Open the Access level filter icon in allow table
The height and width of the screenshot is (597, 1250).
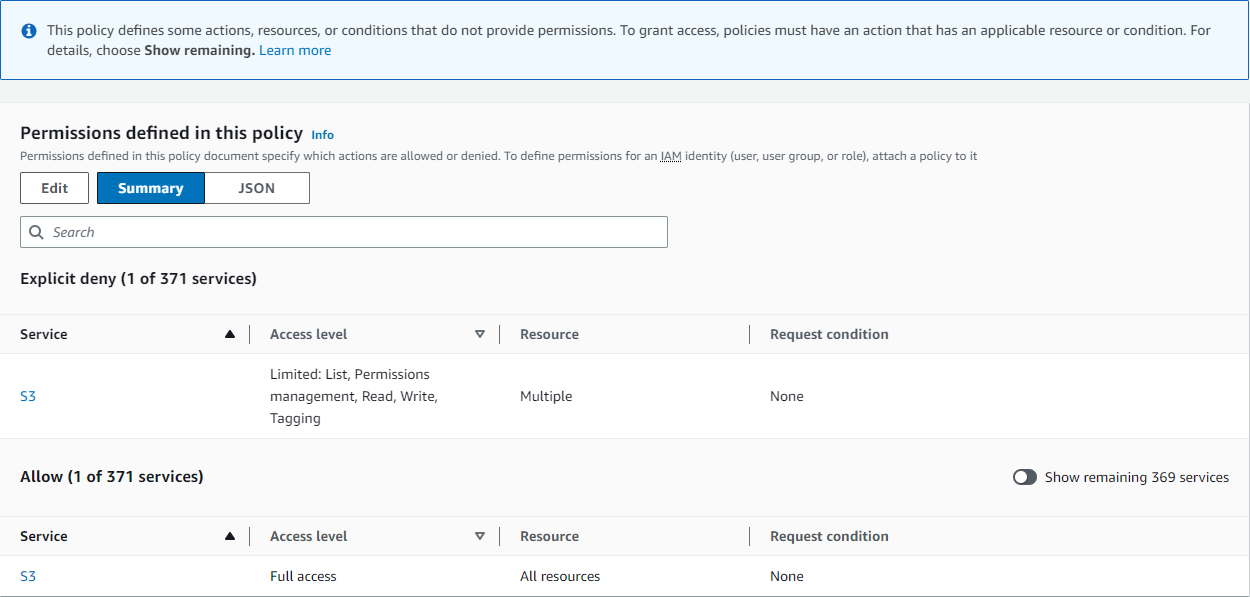tap(480, 536)
